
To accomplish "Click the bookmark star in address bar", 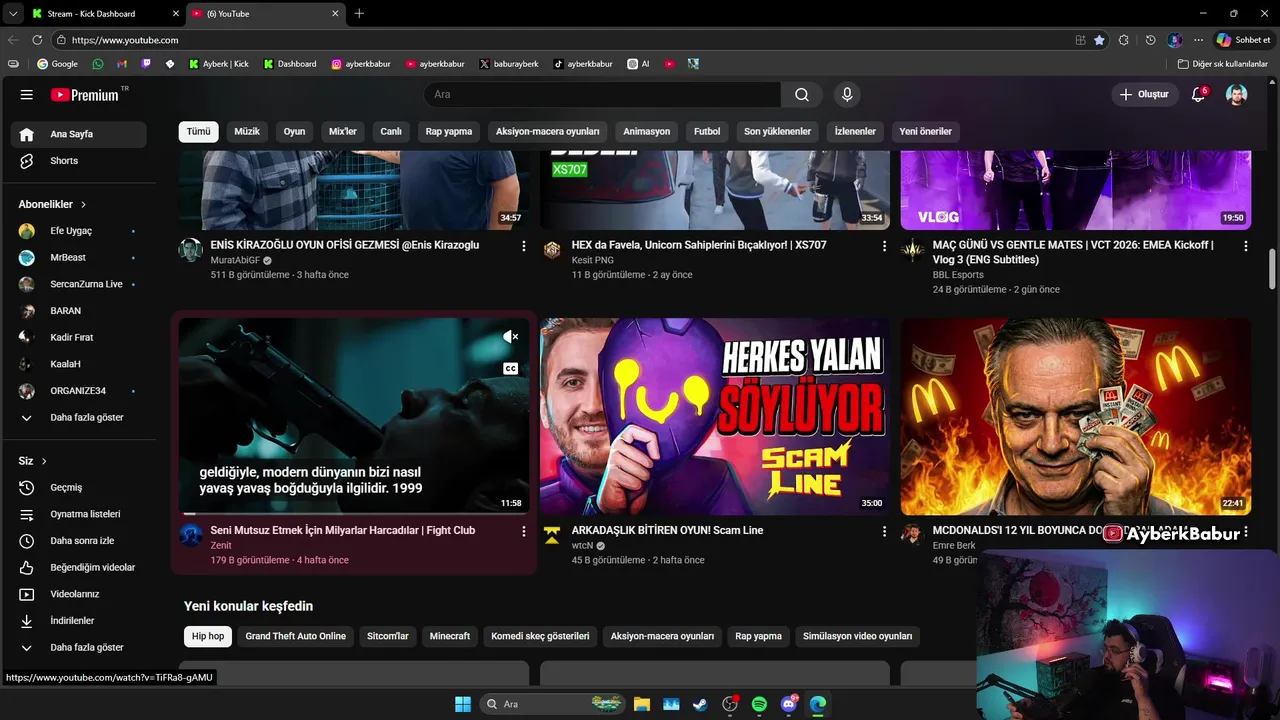I will click(1099, 40).
